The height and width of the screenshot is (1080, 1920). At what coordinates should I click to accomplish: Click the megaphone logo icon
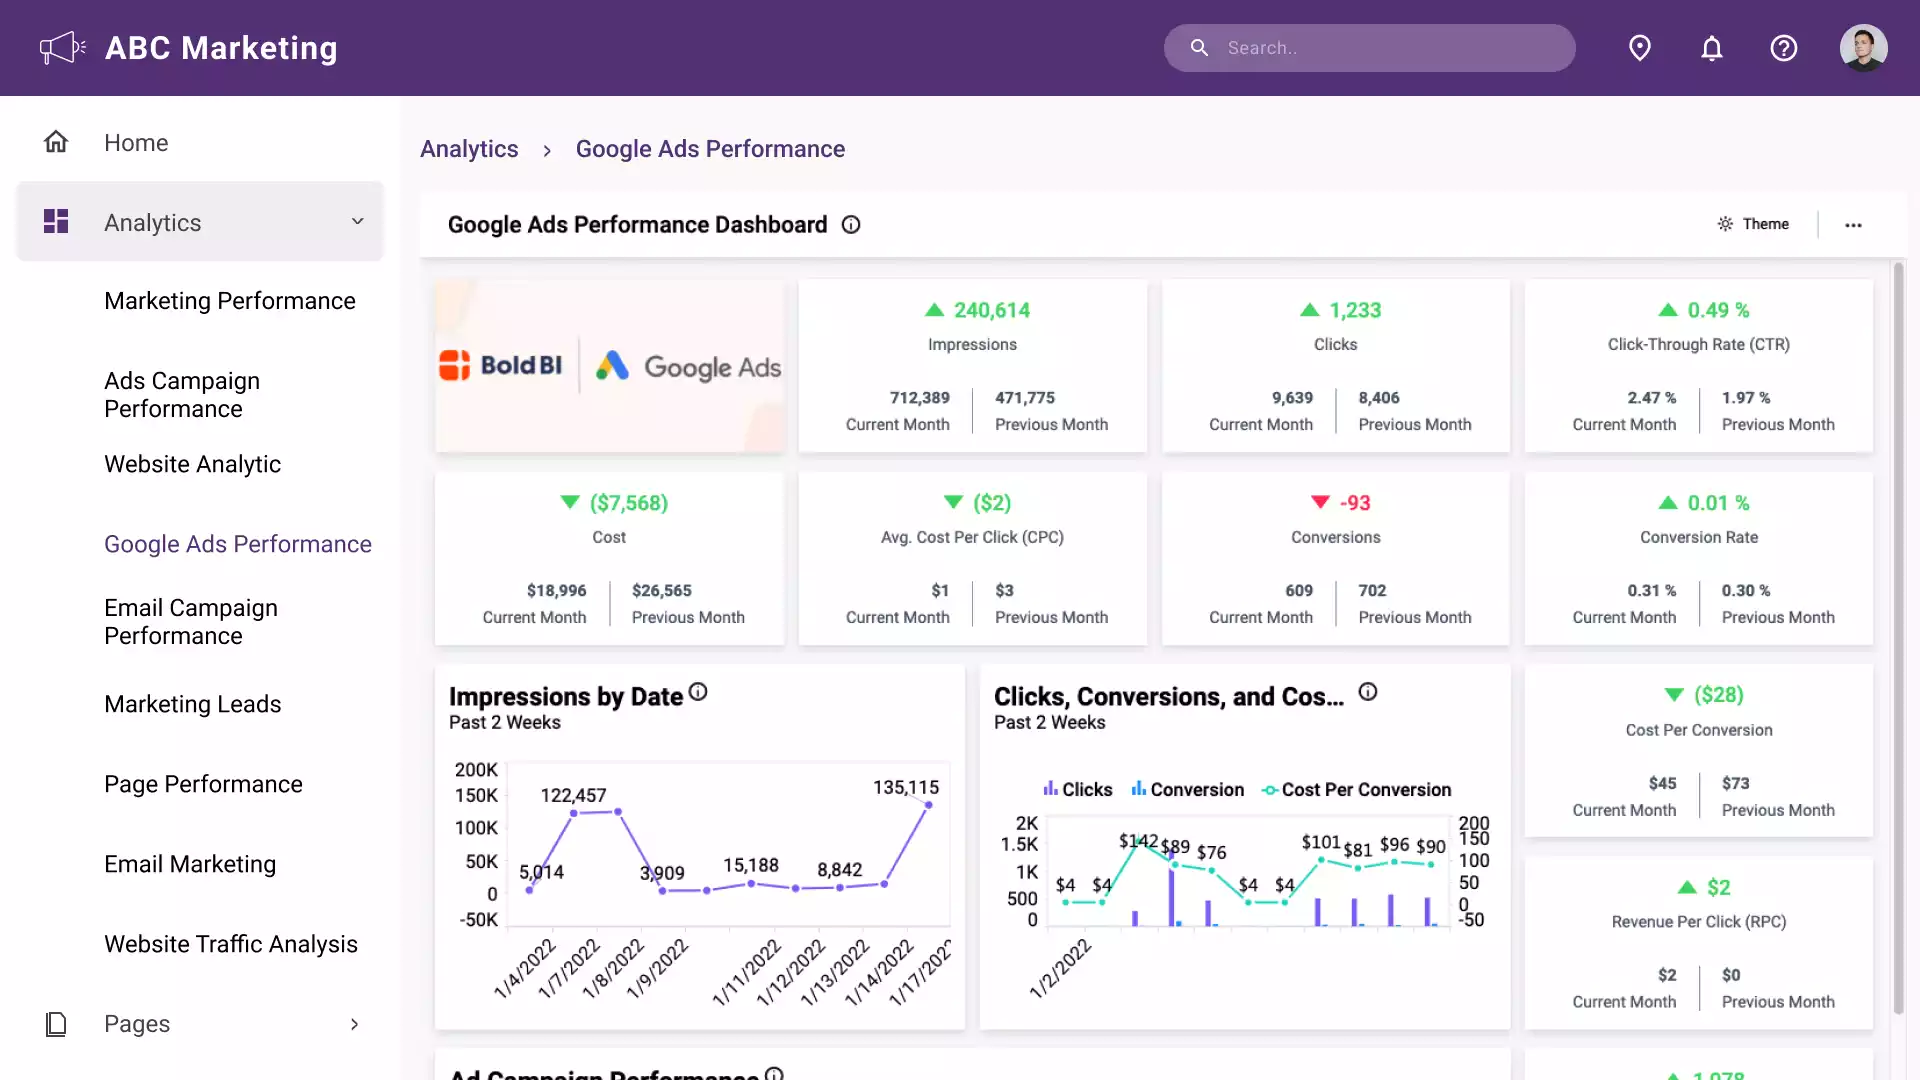62,48
